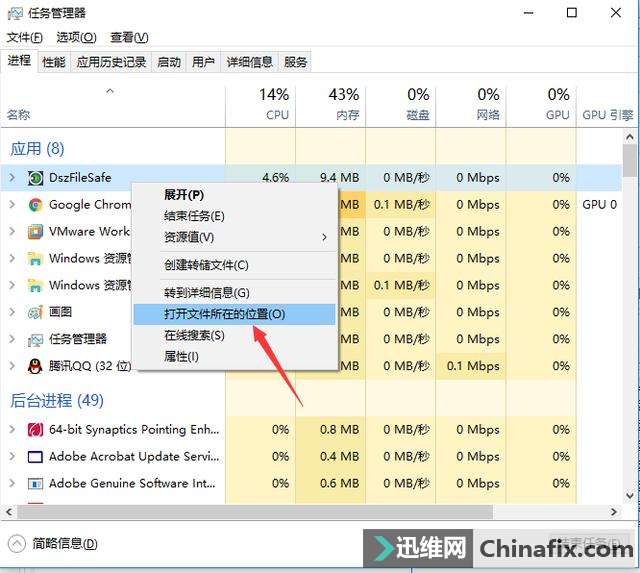Sort by the 名称 column header
Viewport: 640px width, 573px height.
pos(113,104)
